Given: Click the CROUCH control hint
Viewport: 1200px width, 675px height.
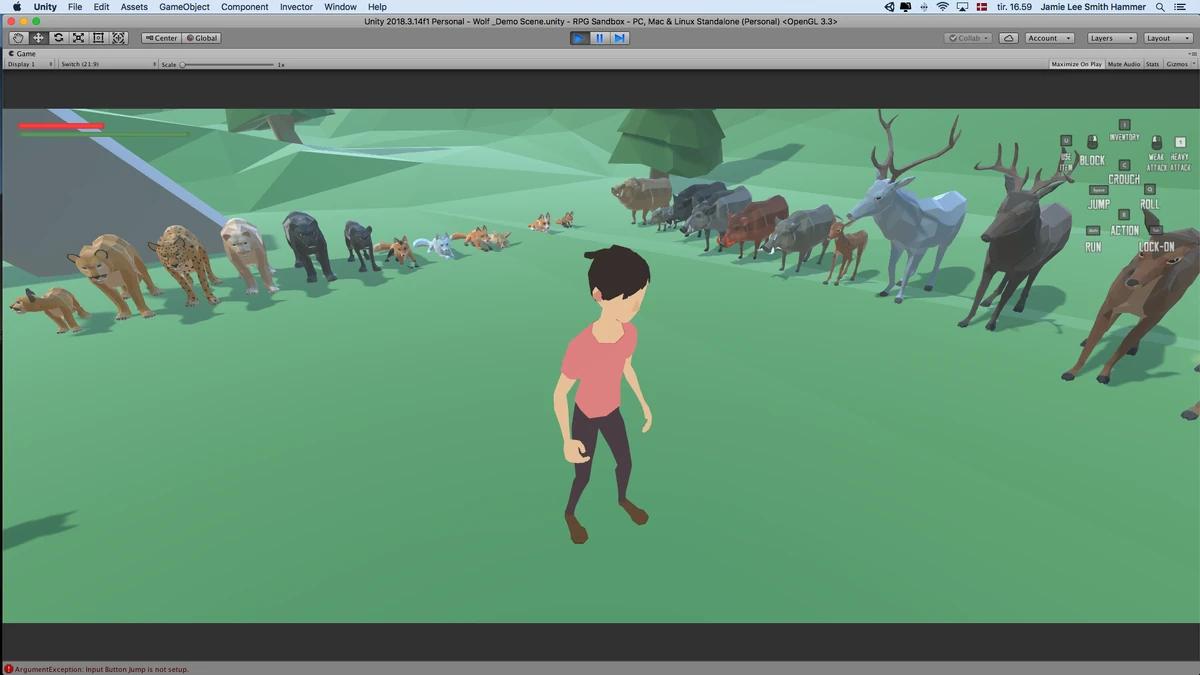Looking at the screenshot, I should (1124, 174).
